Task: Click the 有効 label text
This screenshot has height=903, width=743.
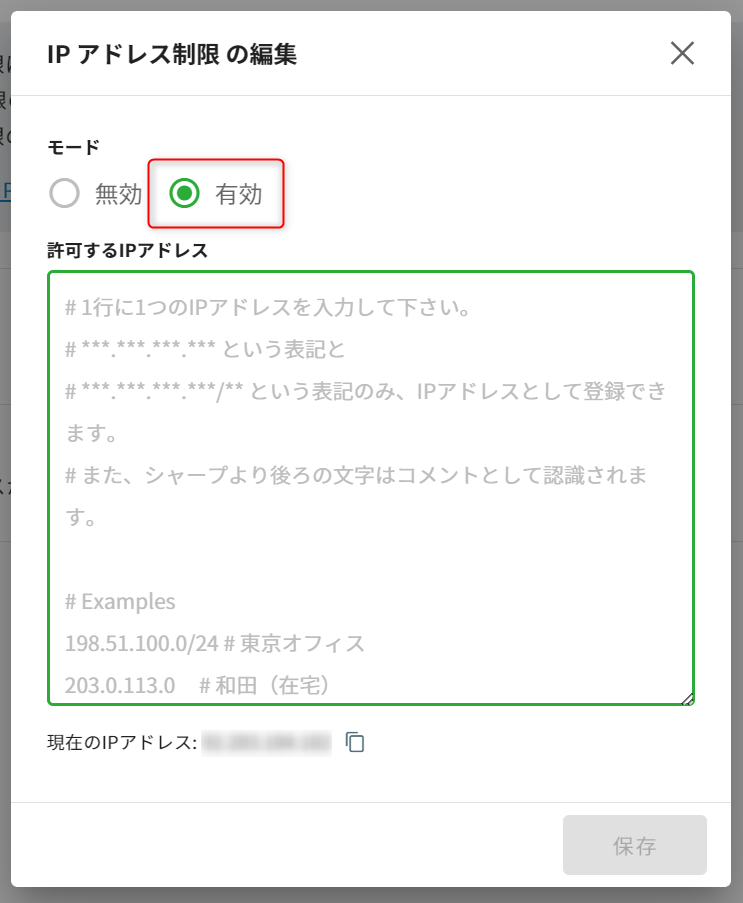Action: (x=238, y=194)
